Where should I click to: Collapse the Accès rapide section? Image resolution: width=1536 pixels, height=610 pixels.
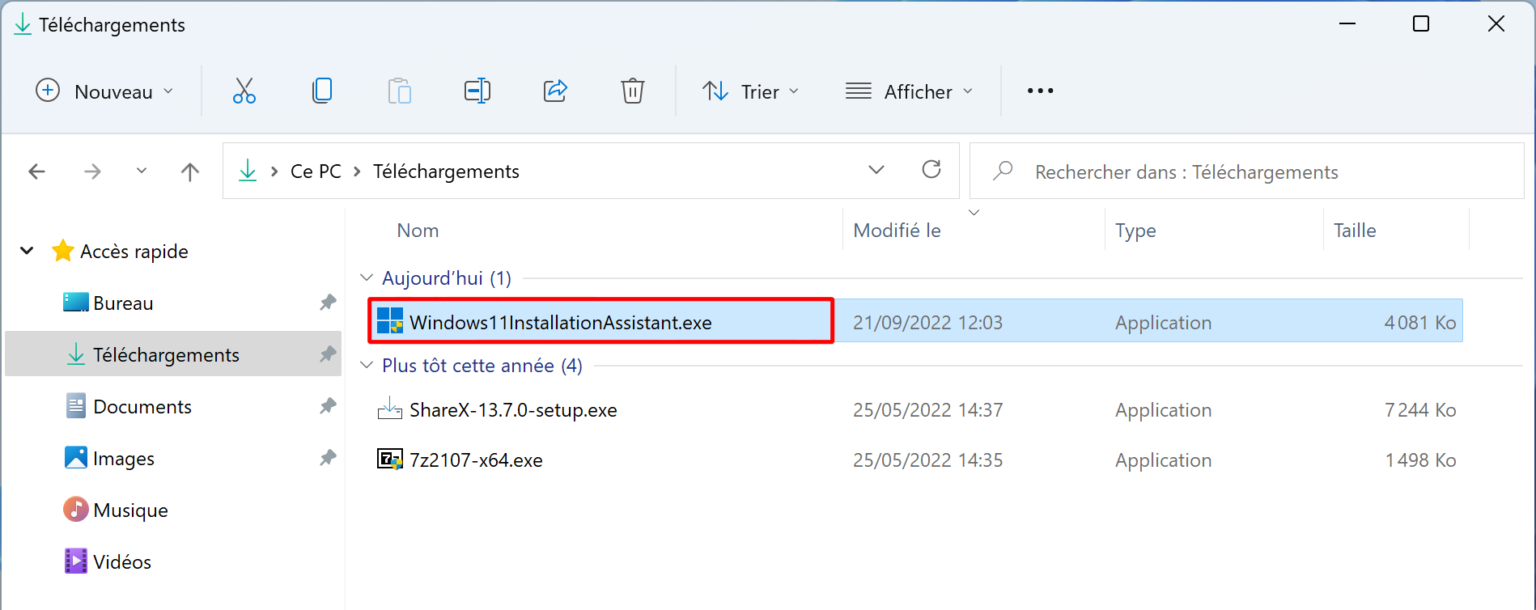coord(26,251)
